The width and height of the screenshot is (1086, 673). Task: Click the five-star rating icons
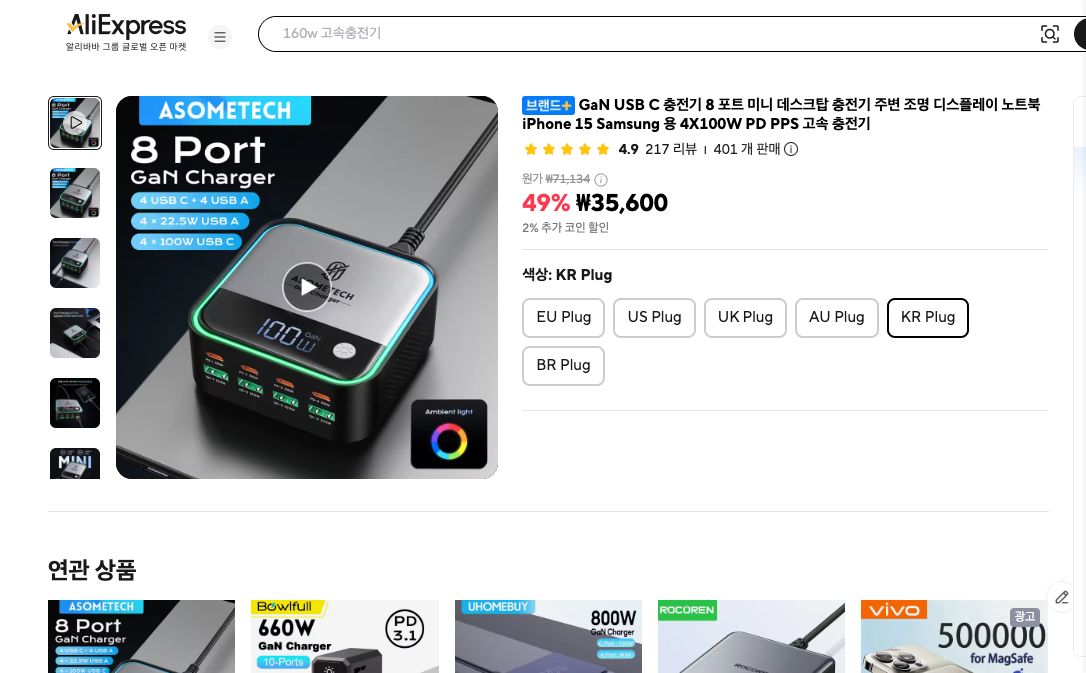pos(567,149)
